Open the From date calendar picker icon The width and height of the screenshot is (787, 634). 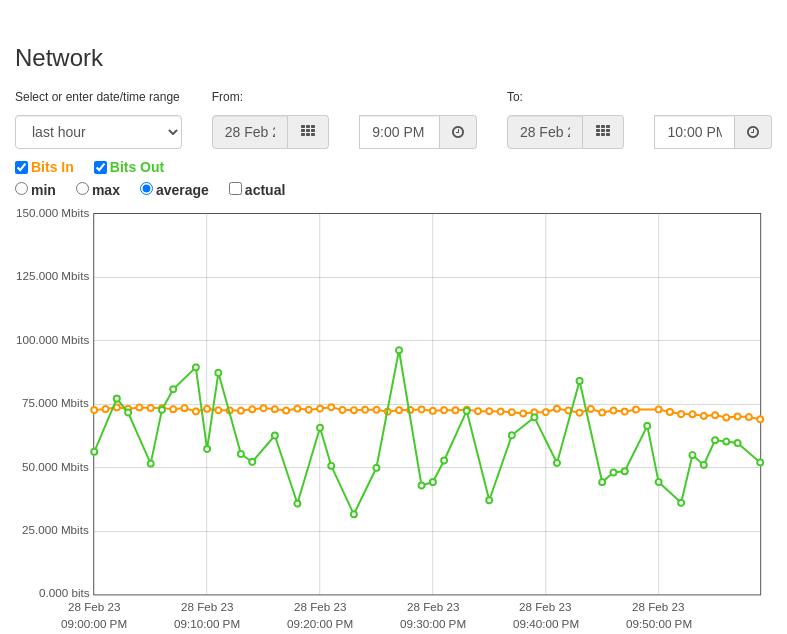point(308,132)
